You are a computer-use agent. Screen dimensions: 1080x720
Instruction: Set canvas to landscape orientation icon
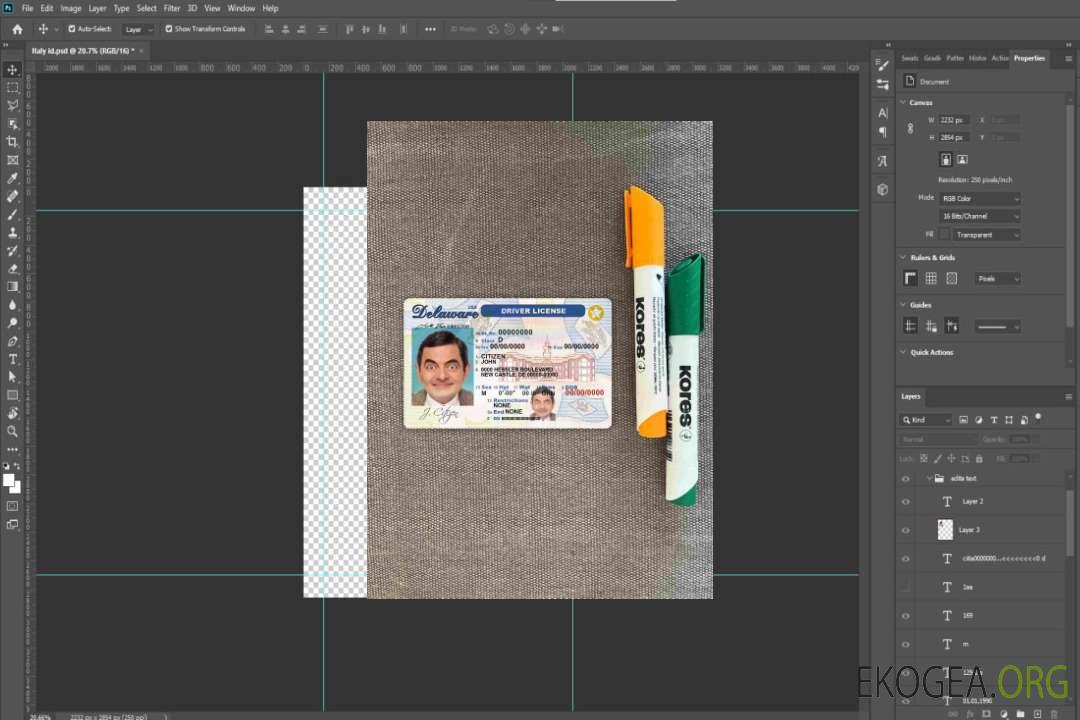962,159
